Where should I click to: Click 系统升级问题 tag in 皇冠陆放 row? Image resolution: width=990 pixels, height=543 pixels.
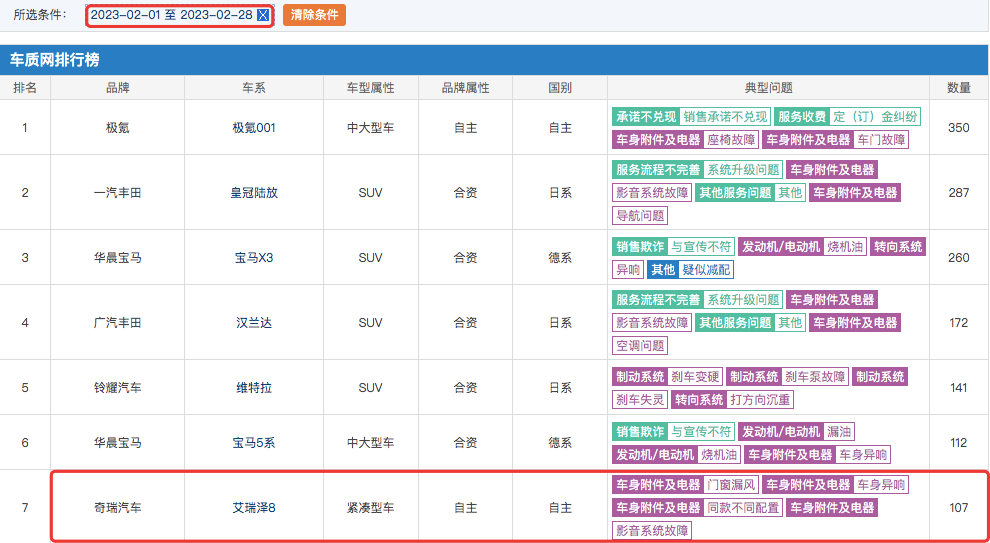pos(743,170)
